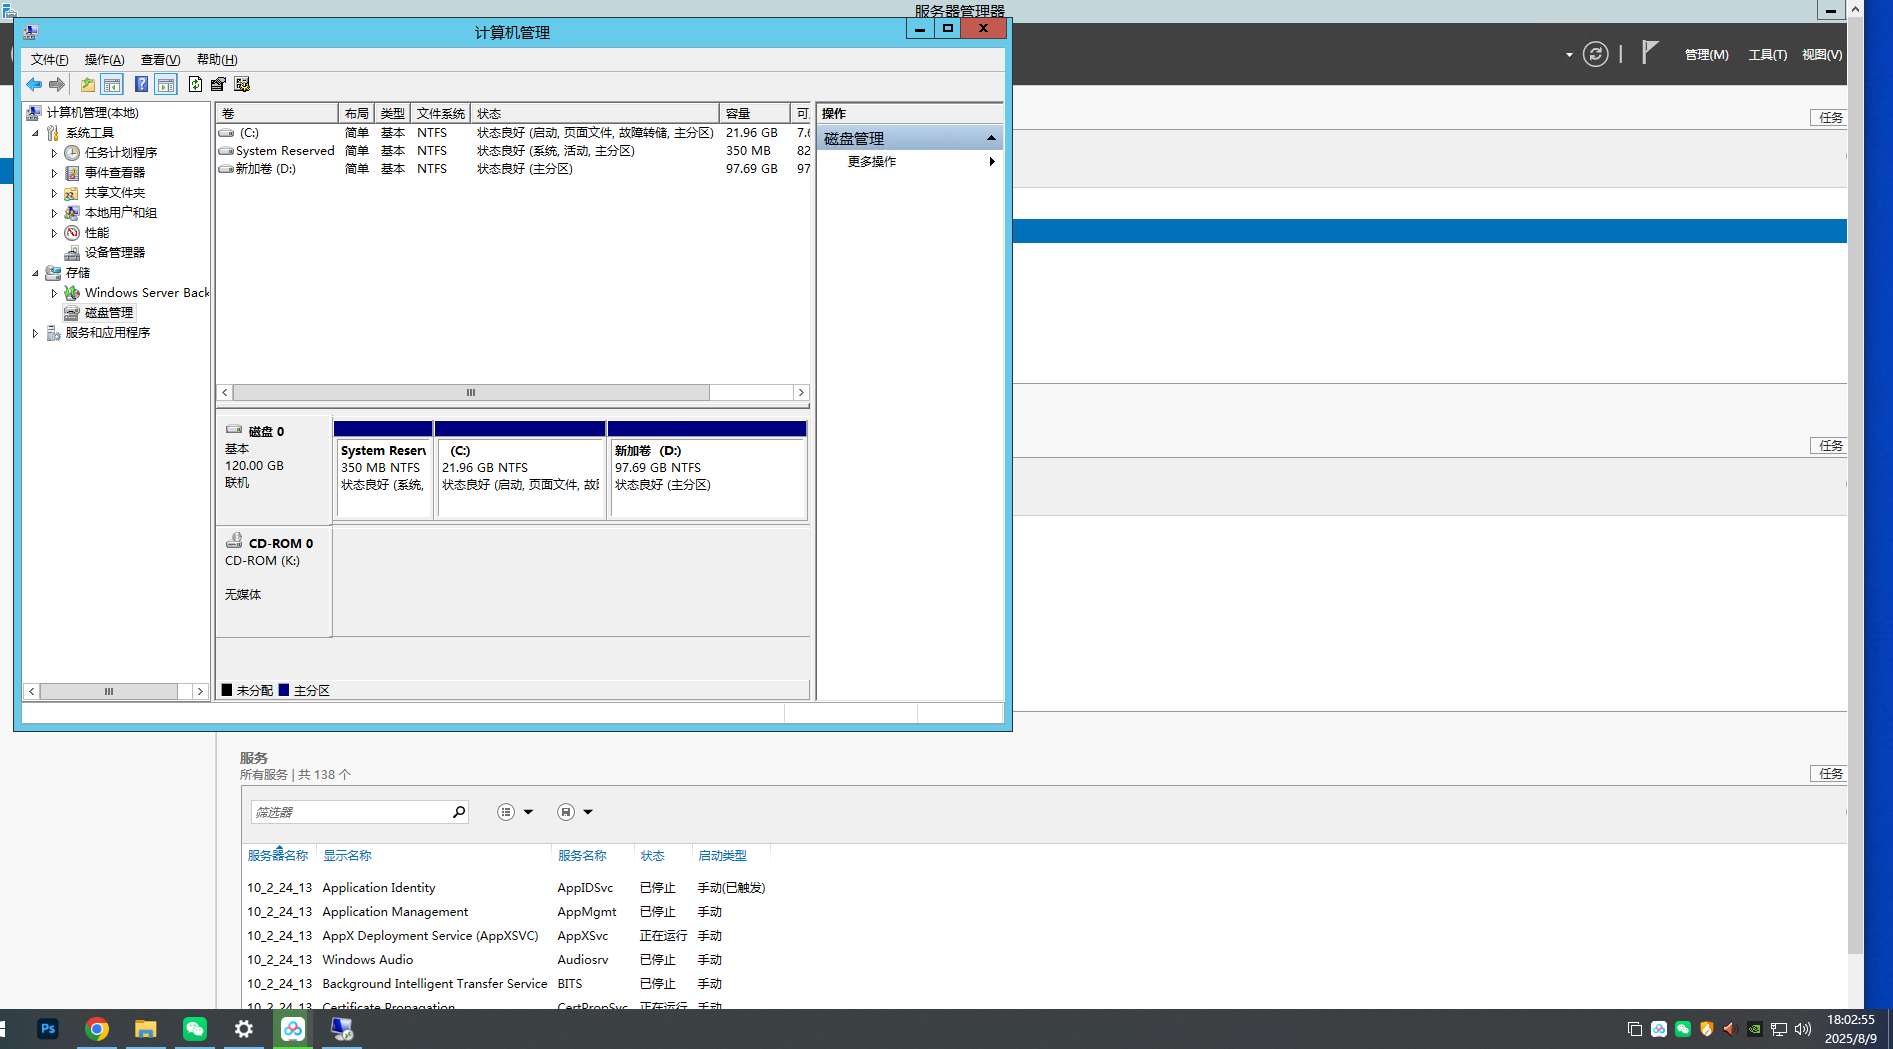Open the Properties icon in toolbar

pyautogui.click(x=218, y=85)
